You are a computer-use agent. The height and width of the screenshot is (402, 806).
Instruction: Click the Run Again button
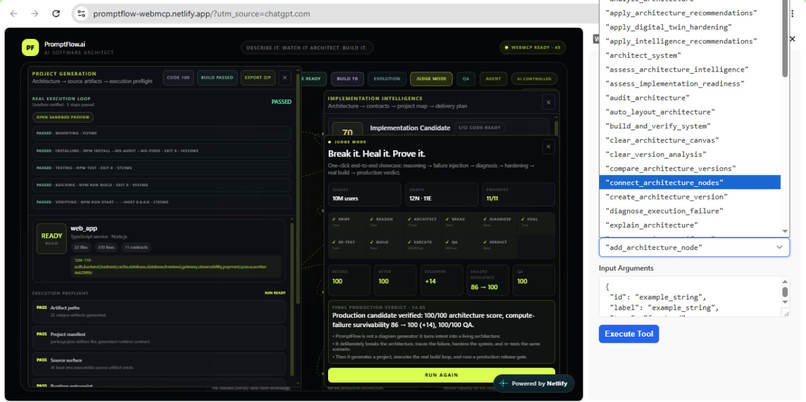point(442,375)
